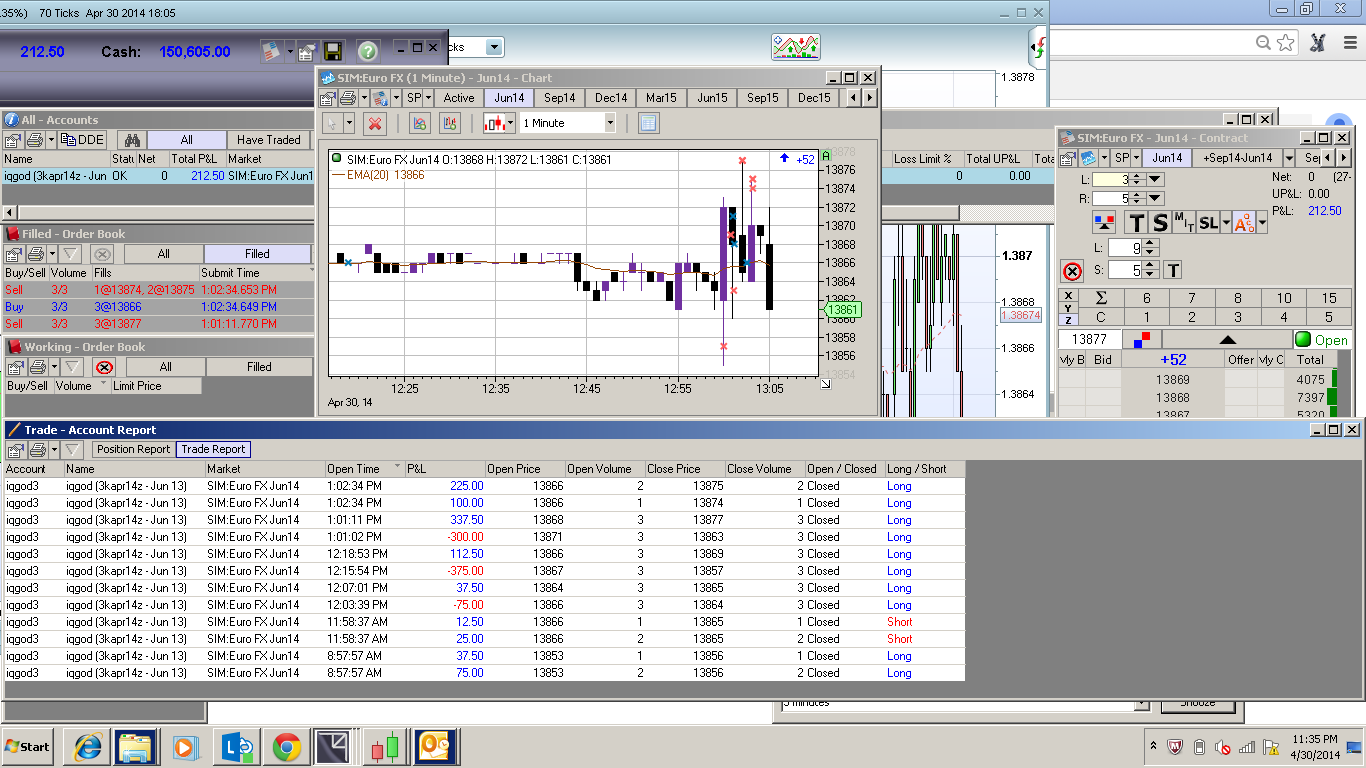The height and width of the screenshot is (768, 1366).
Task: Click the large T order type button
Action: pyautogui.click(x=1137, y=222)
